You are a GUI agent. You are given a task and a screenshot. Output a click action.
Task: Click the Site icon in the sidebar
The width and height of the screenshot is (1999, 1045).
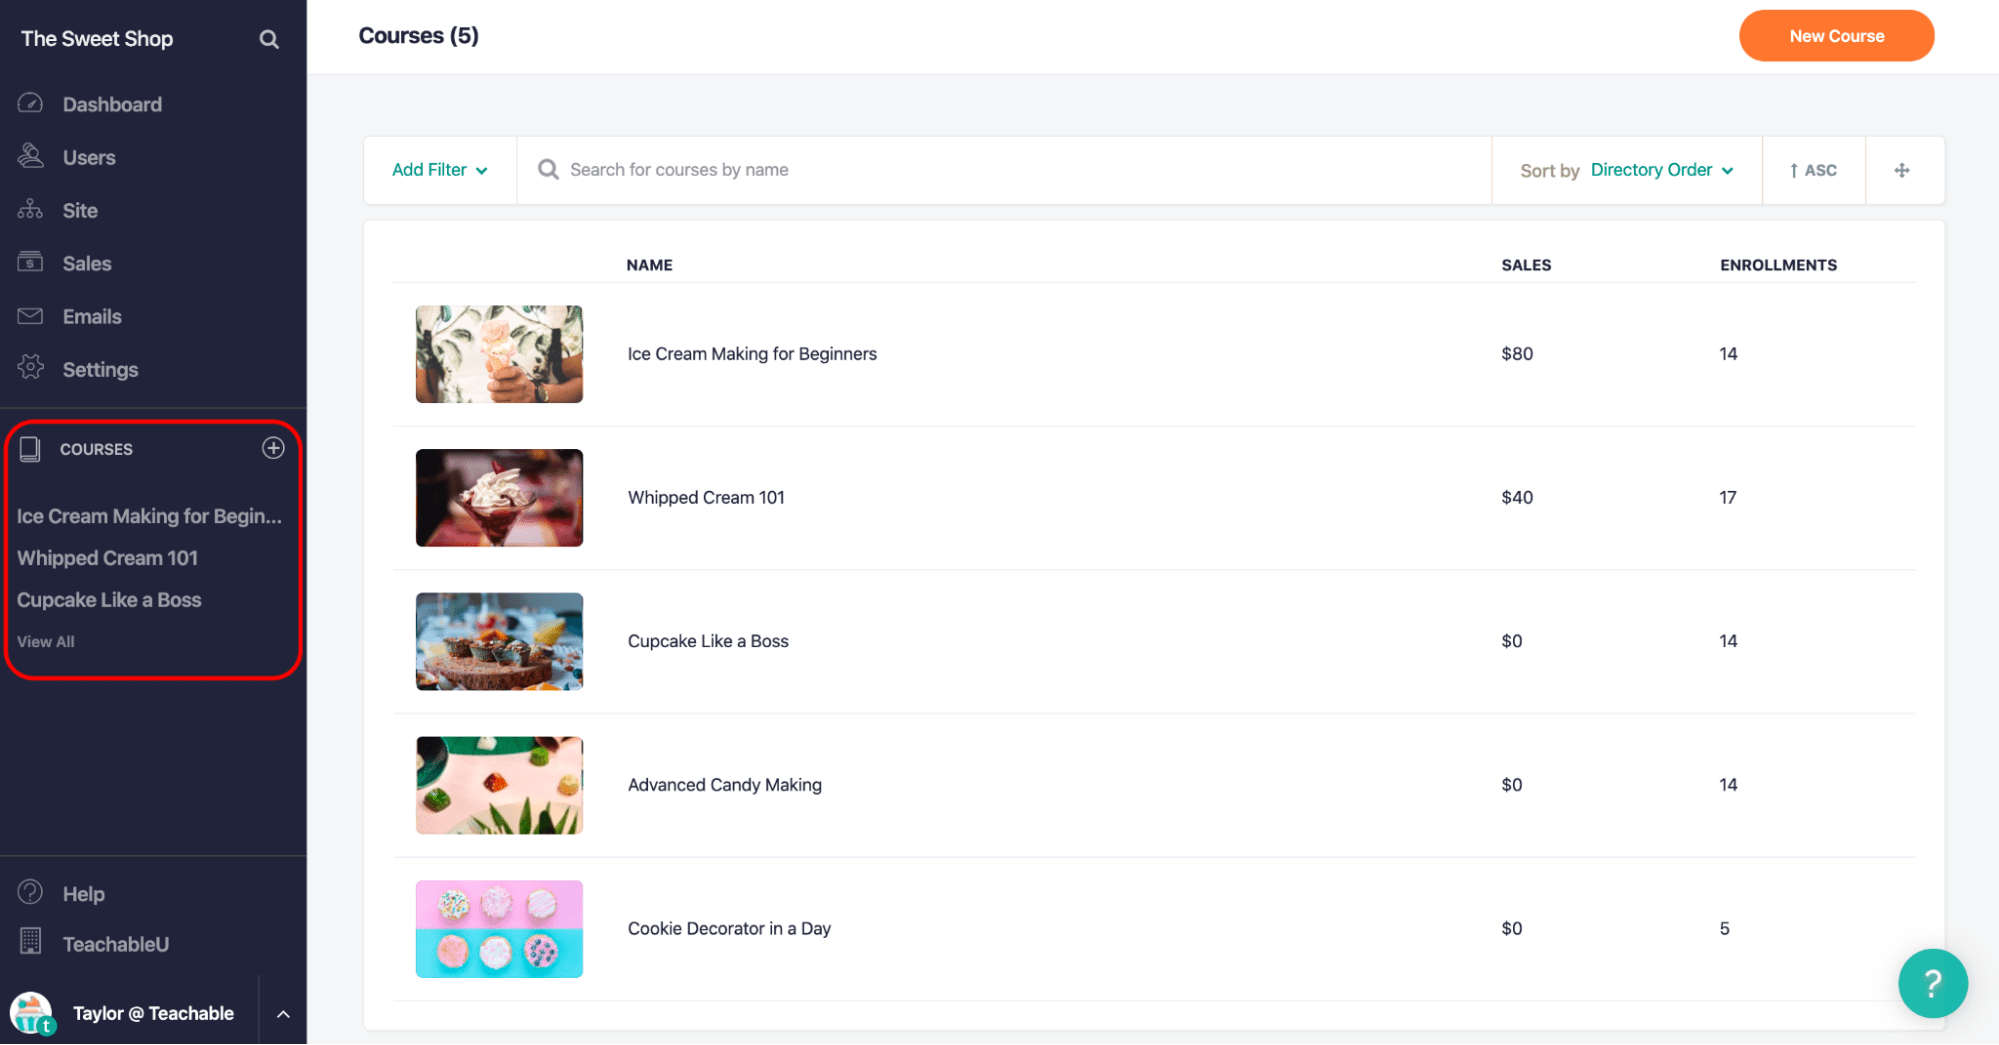click(30, 210)
